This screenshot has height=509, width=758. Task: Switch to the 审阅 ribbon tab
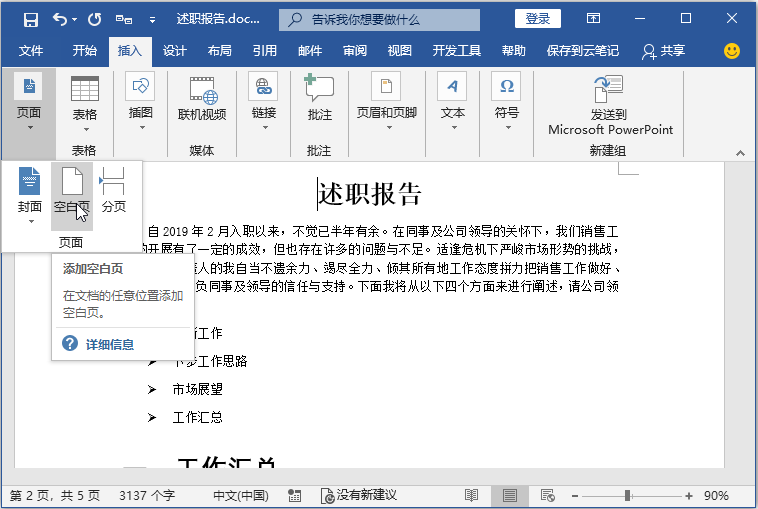pos(355,51)
